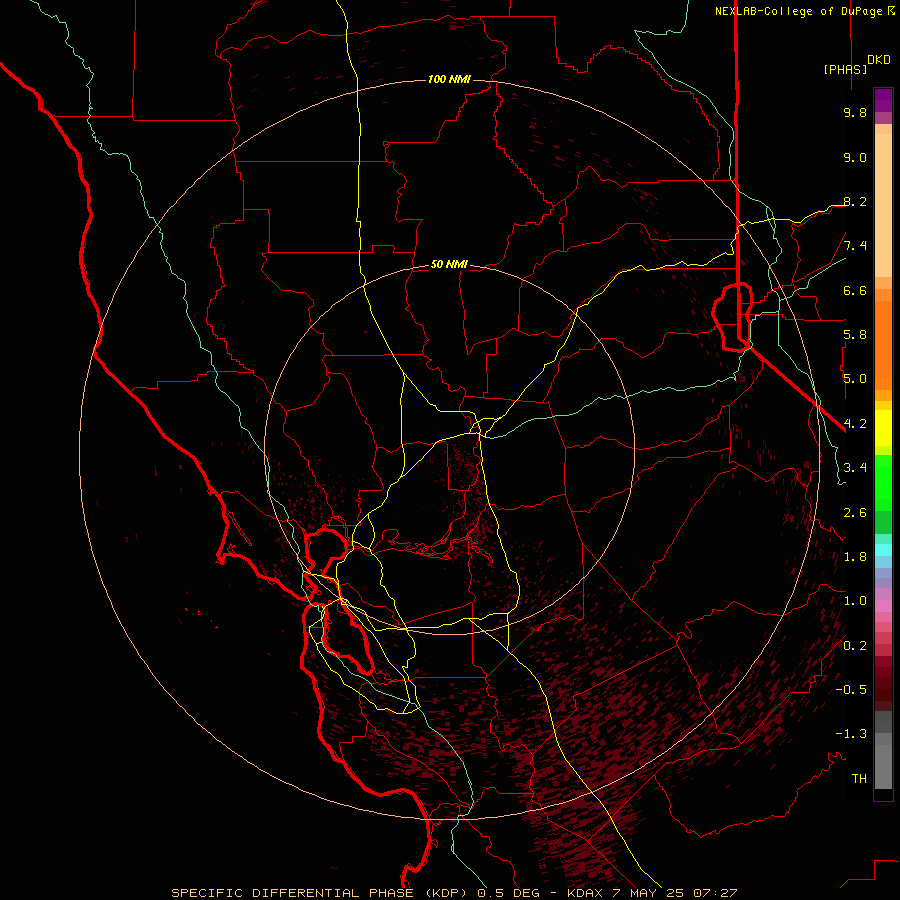This screenshot has height=900, width=900.
Task: Select the 9.0 scale value
Action: pyautogui.click(x=855, y=157)
